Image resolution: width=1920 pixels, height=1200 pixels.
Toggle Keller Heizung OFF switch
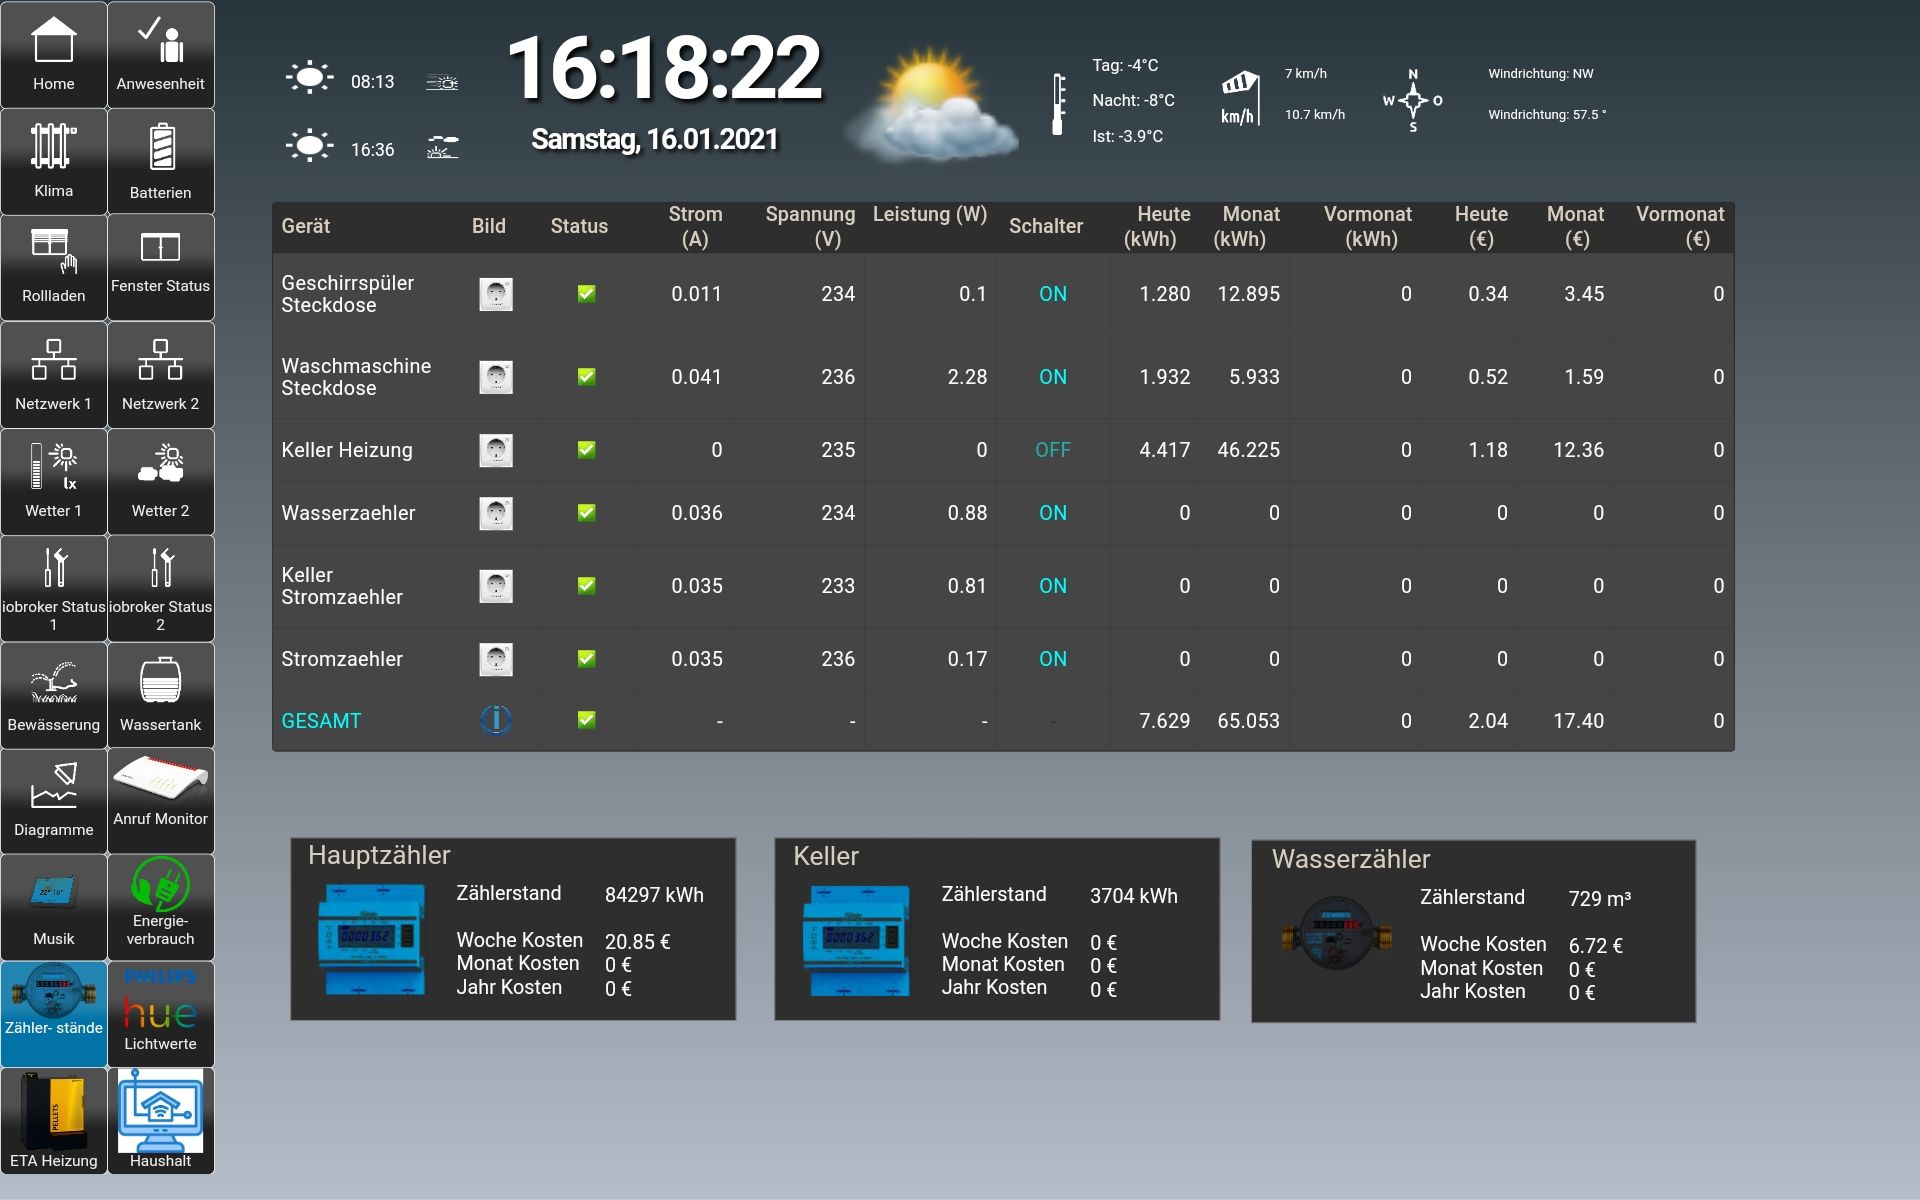pyautogui.click(x=1052, y=450)
